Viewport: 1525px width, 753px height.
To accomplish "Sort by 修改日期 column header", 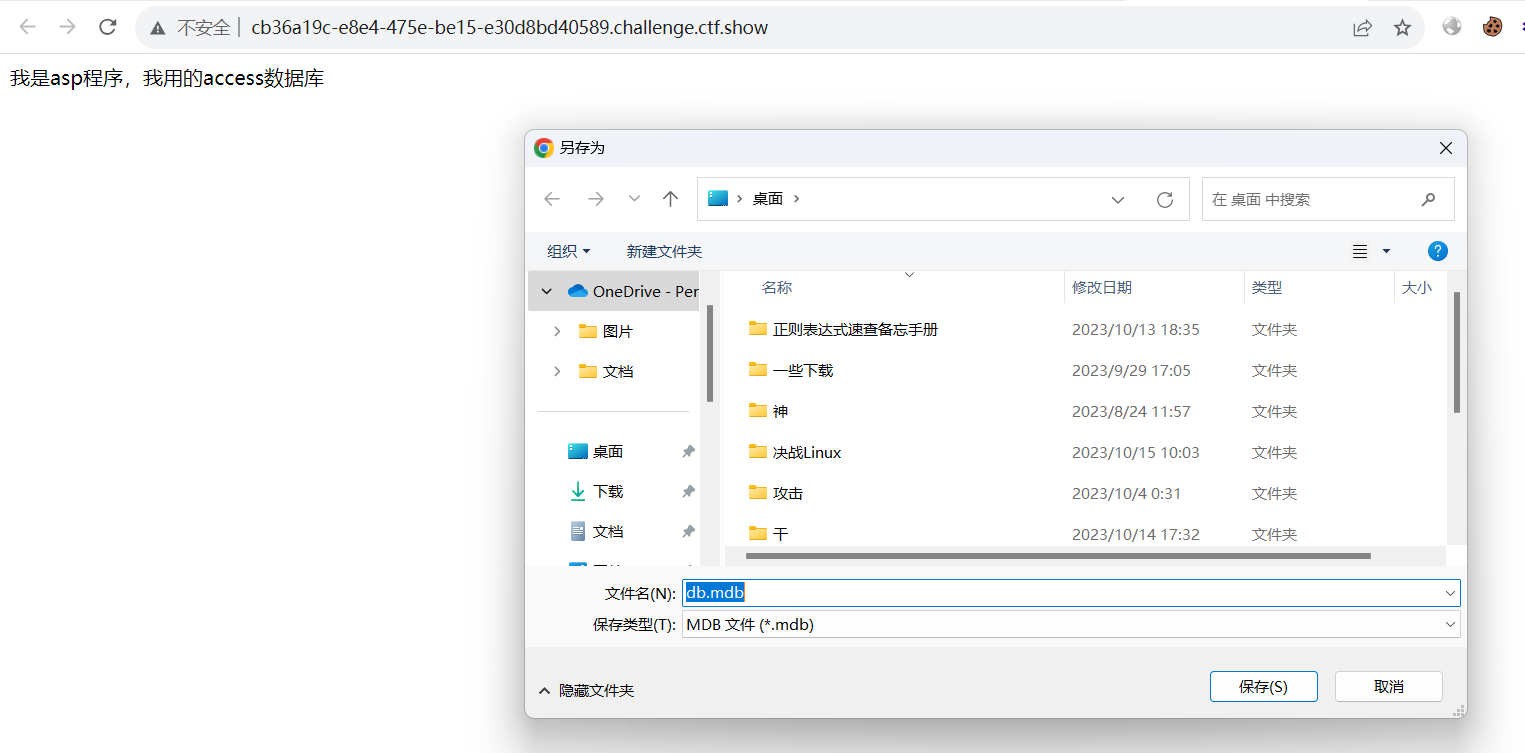I will (1102, 288).
